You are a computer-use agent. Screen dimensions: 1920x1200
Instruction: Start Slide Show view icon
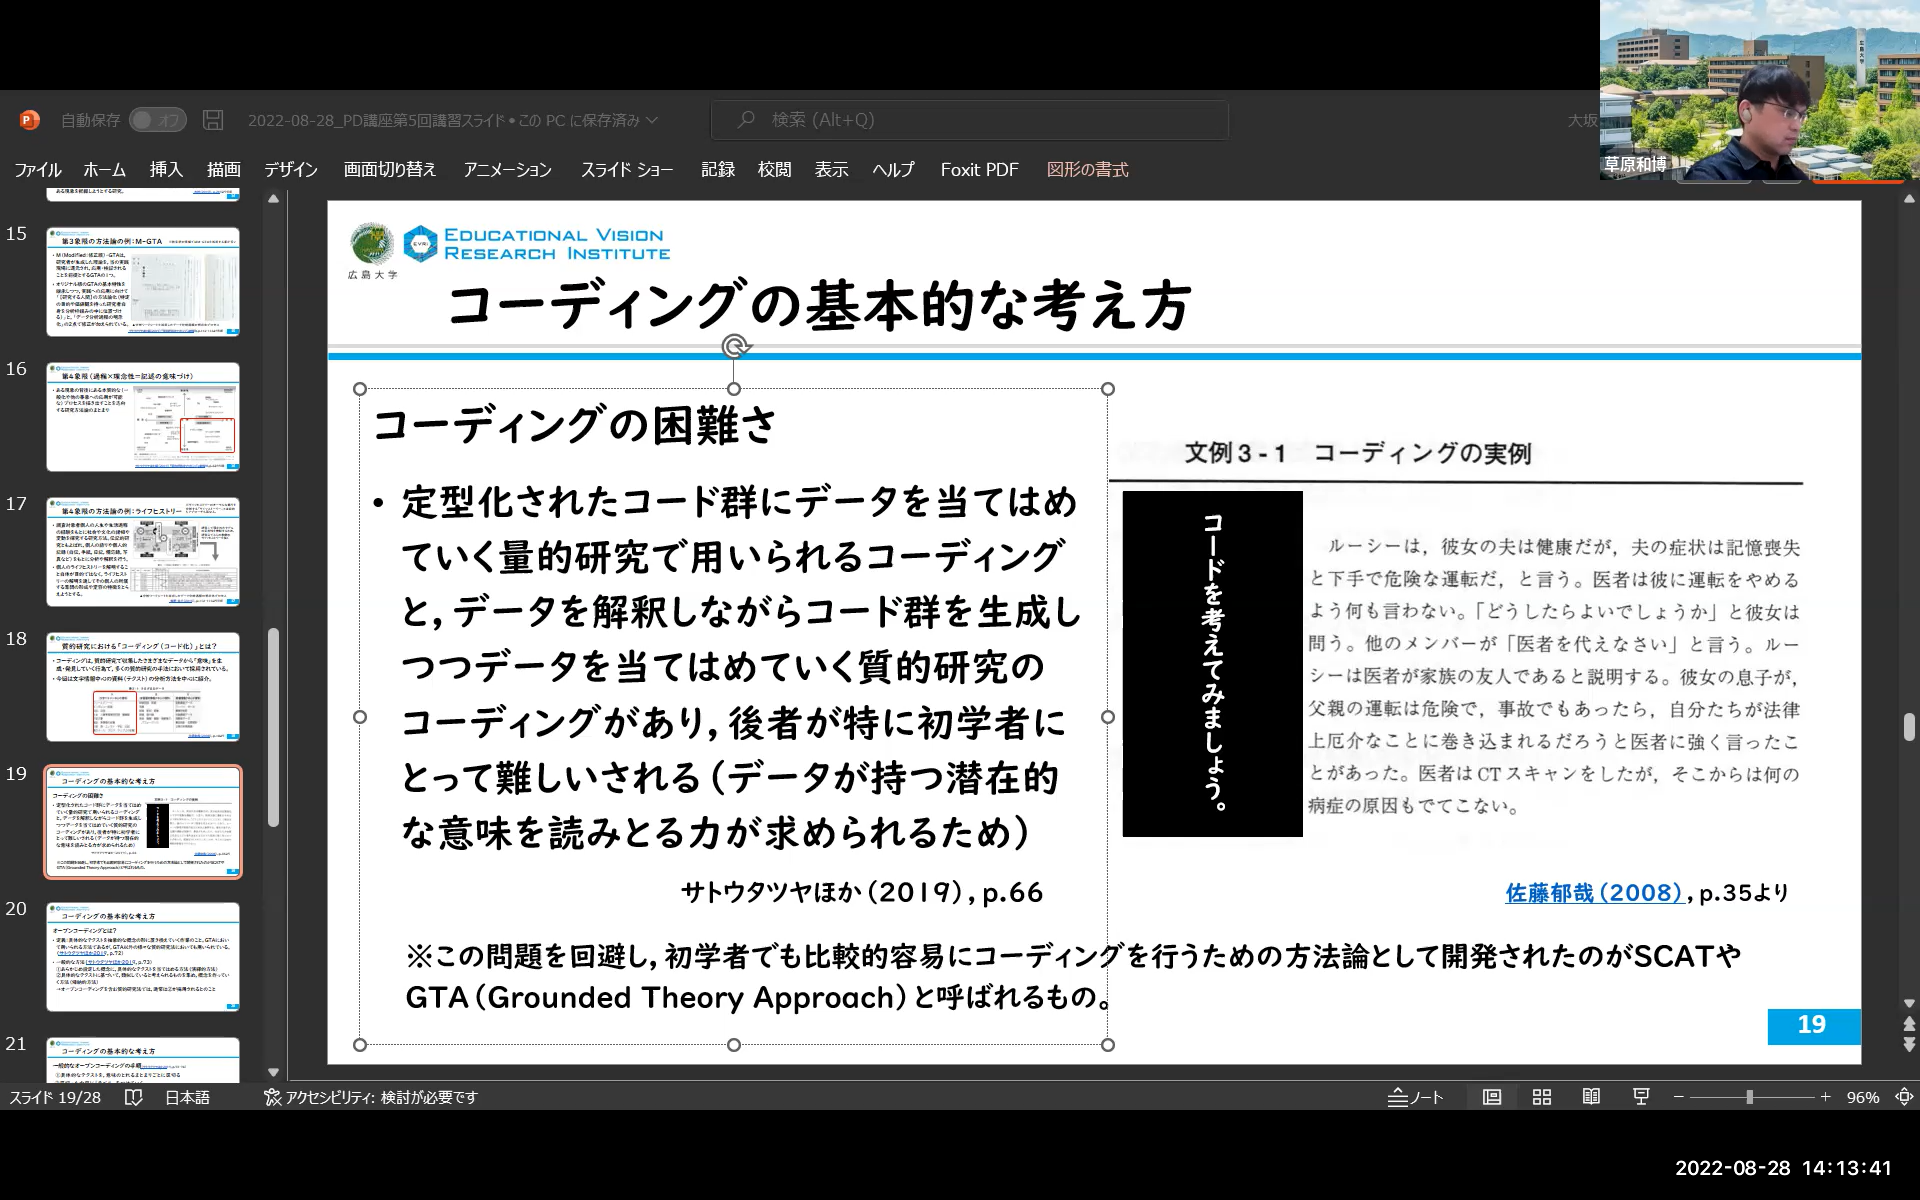click(1641, 1097)
